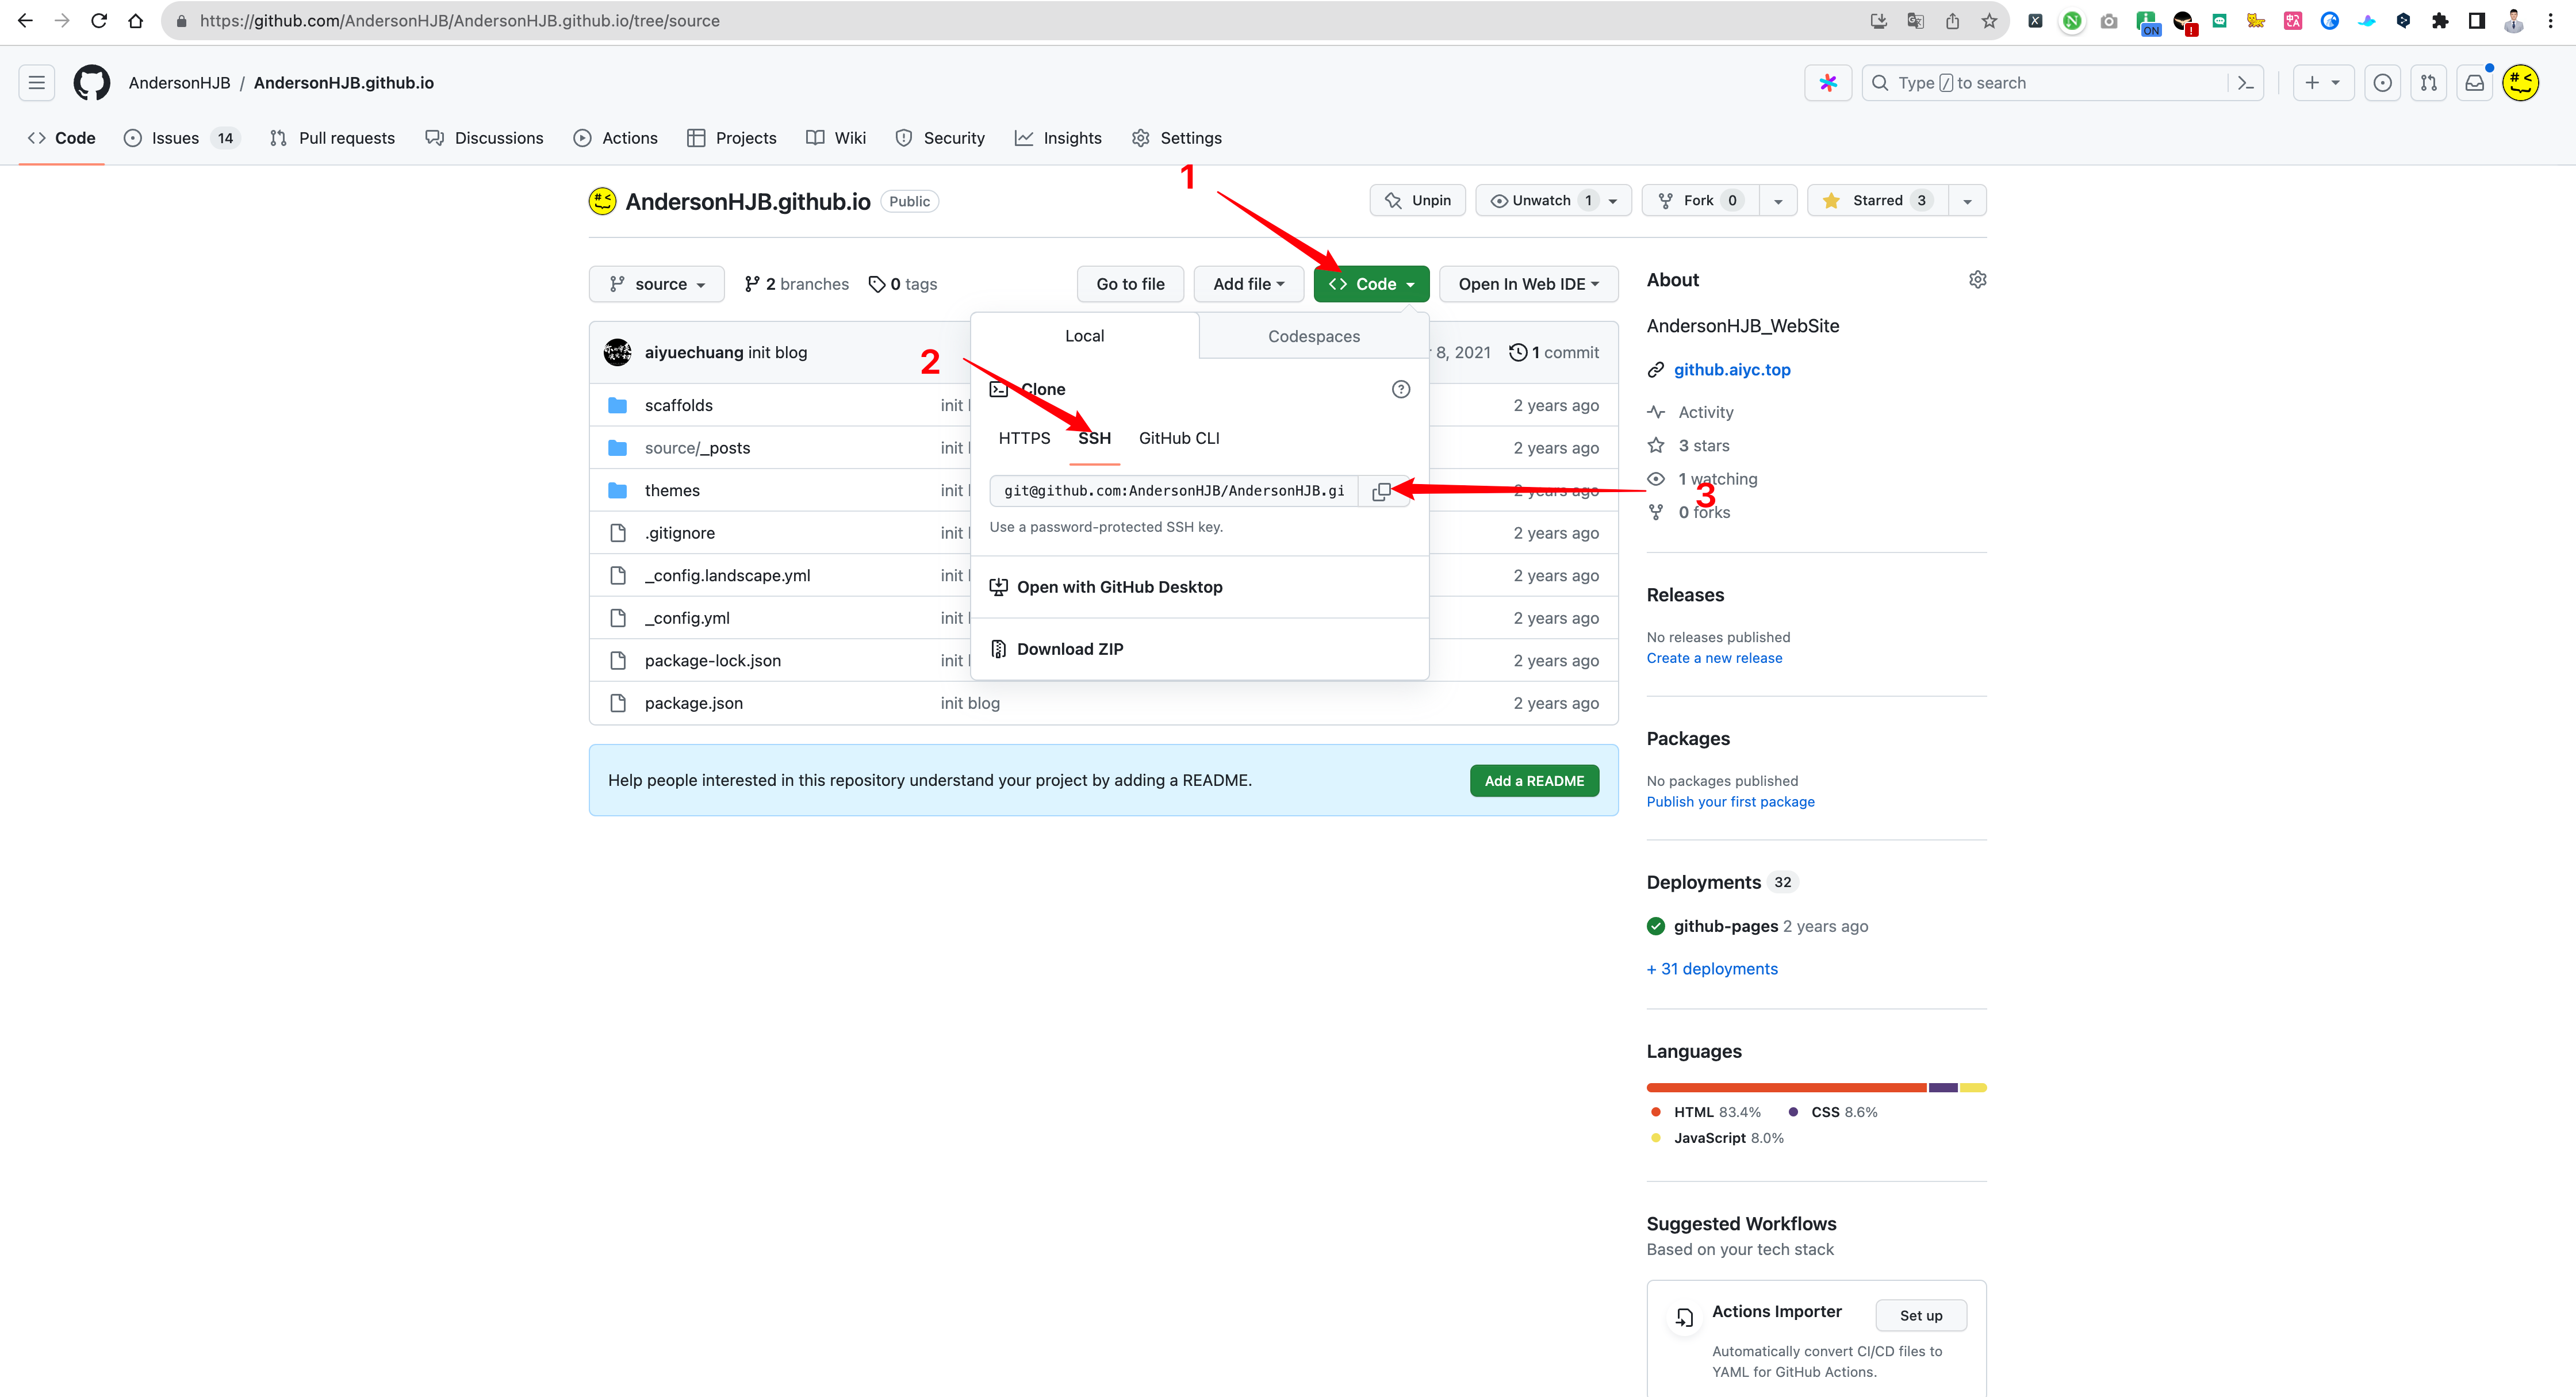Viewport: 2576px width, 1397px height.
Task: Open the GitHub homepage via Octocat logo
Action: [x=91, y=83]
